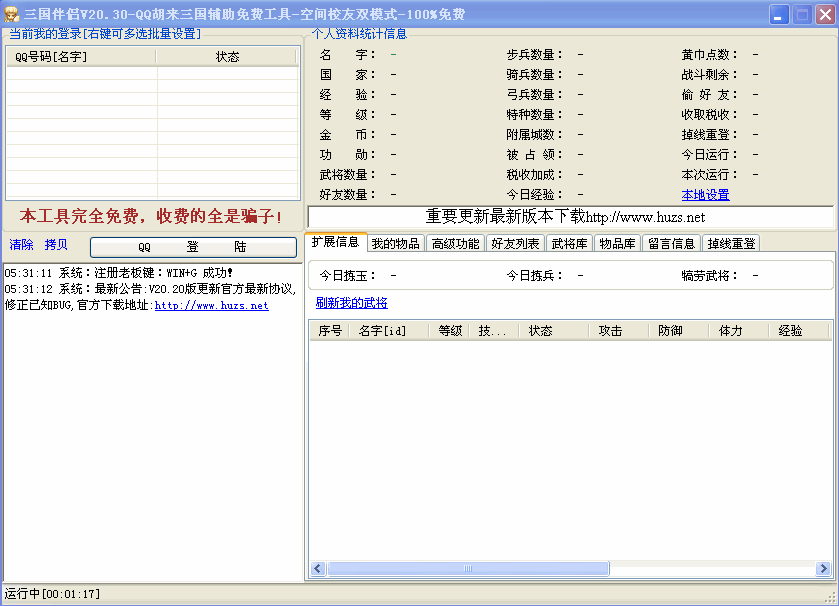Click the 掉线重登 statistic label
The image size is (839, 606).
[x=710, y=134]
